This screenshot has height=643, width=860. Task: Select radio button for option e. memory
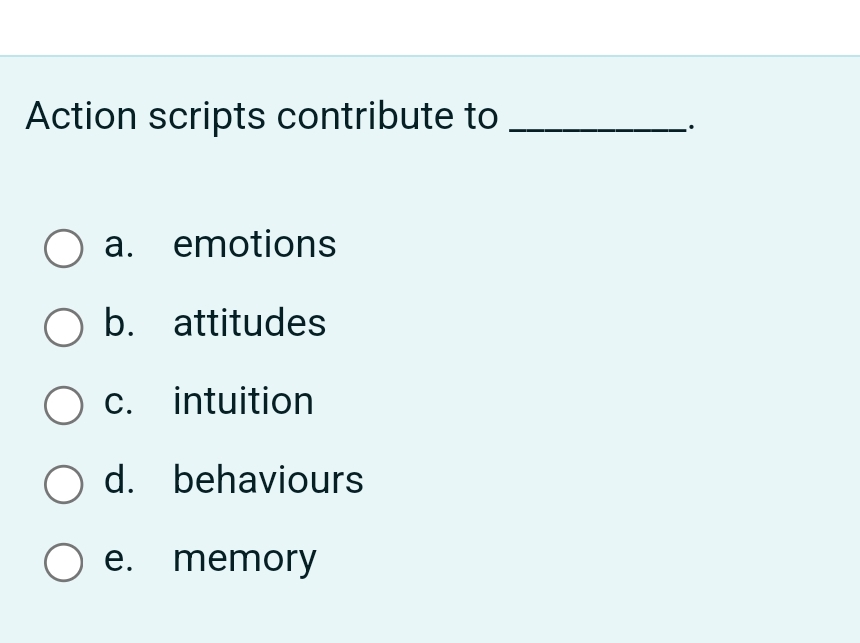[x=63, y=562]
